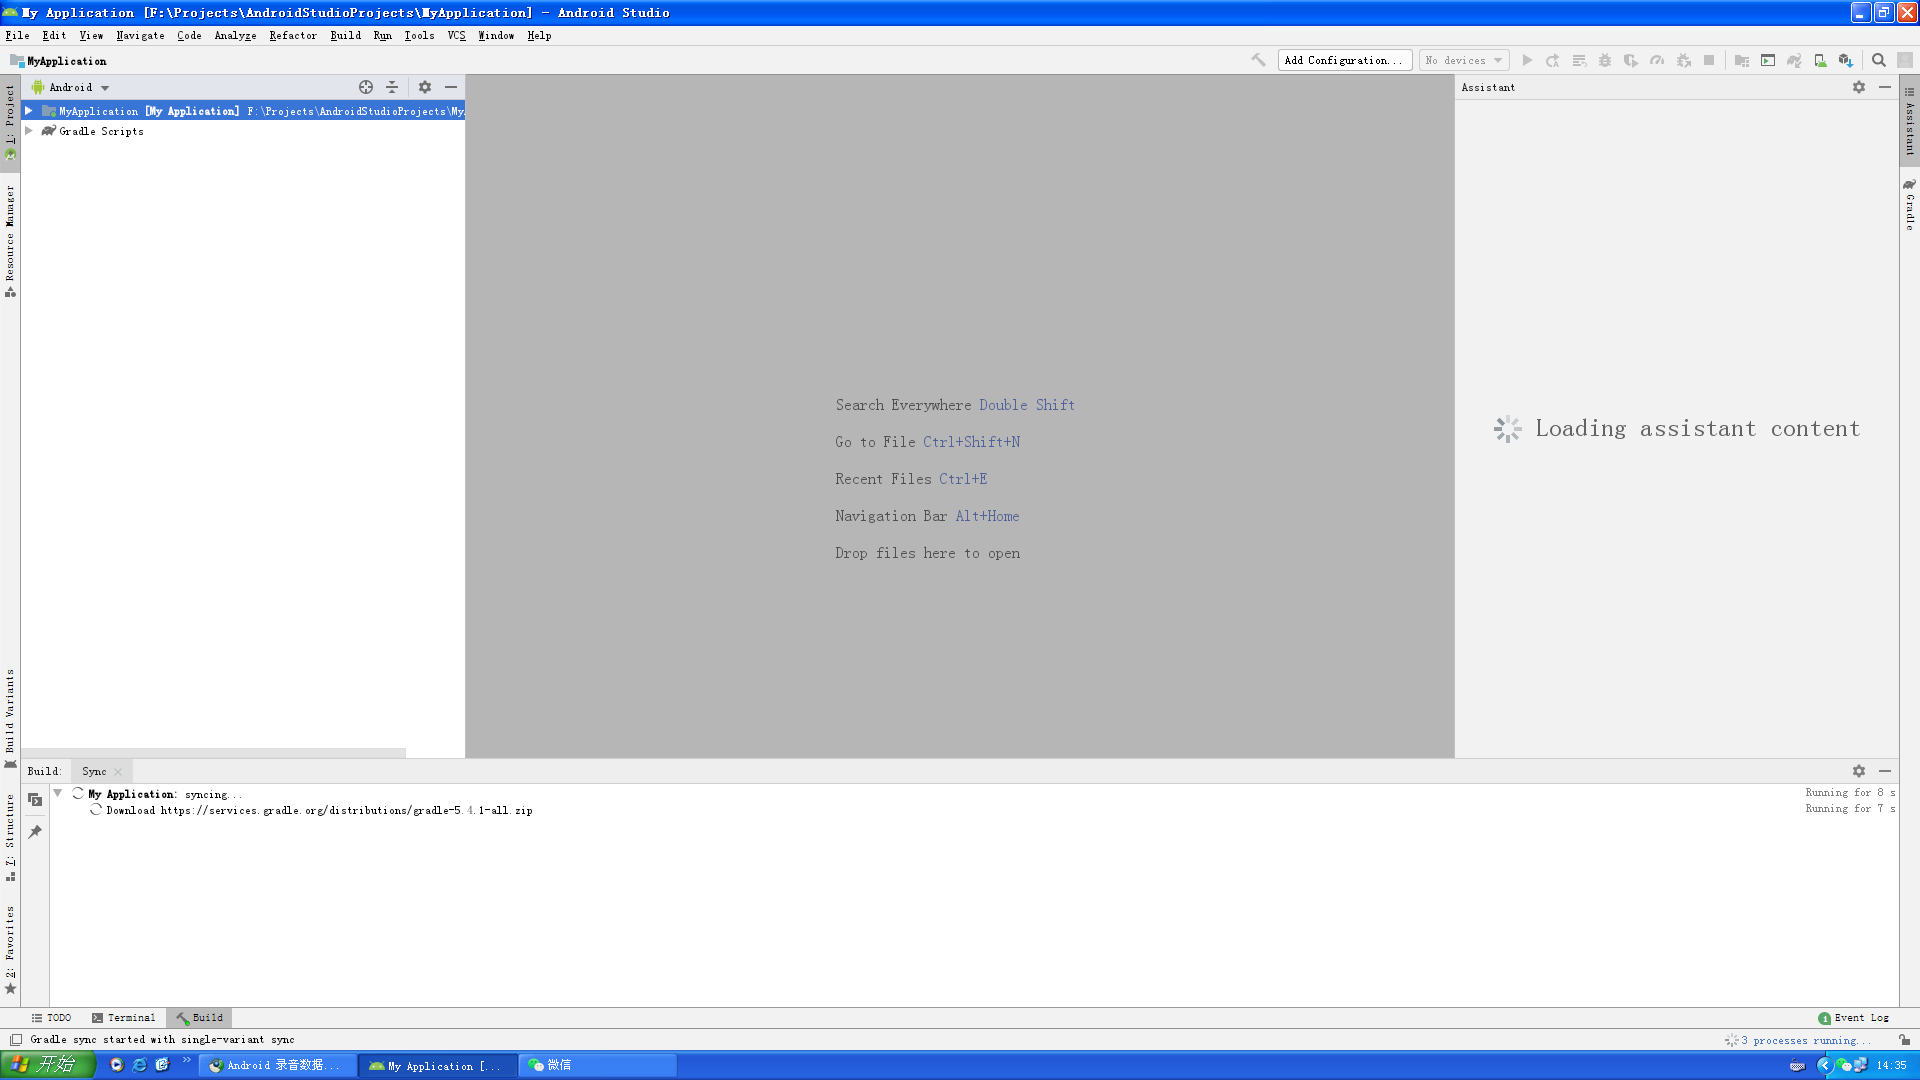Open the Project Structure icon

click(x=1742, y=60)
